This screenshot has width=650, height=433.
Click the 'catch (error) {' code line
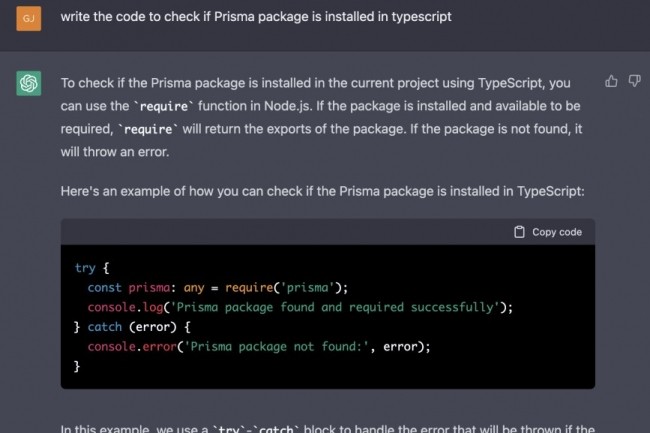(x=132, y=327)
